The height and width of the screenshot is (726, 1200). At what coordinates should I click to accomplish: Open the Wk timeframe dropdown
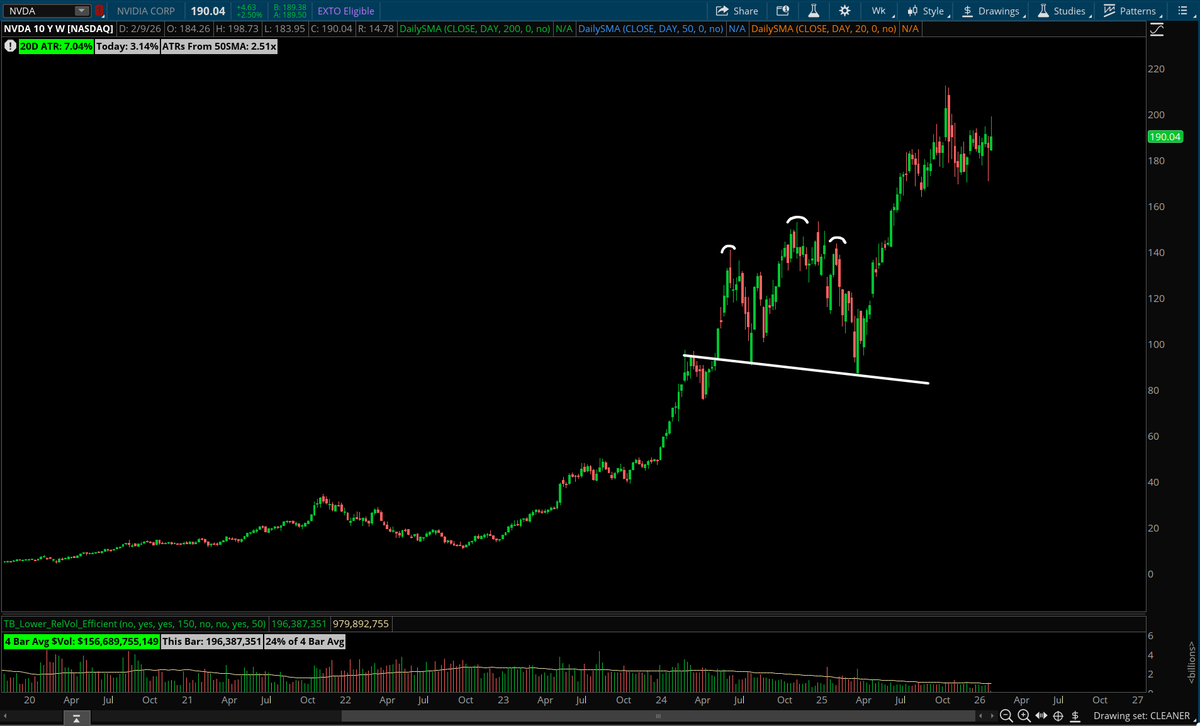pos(882,11)
